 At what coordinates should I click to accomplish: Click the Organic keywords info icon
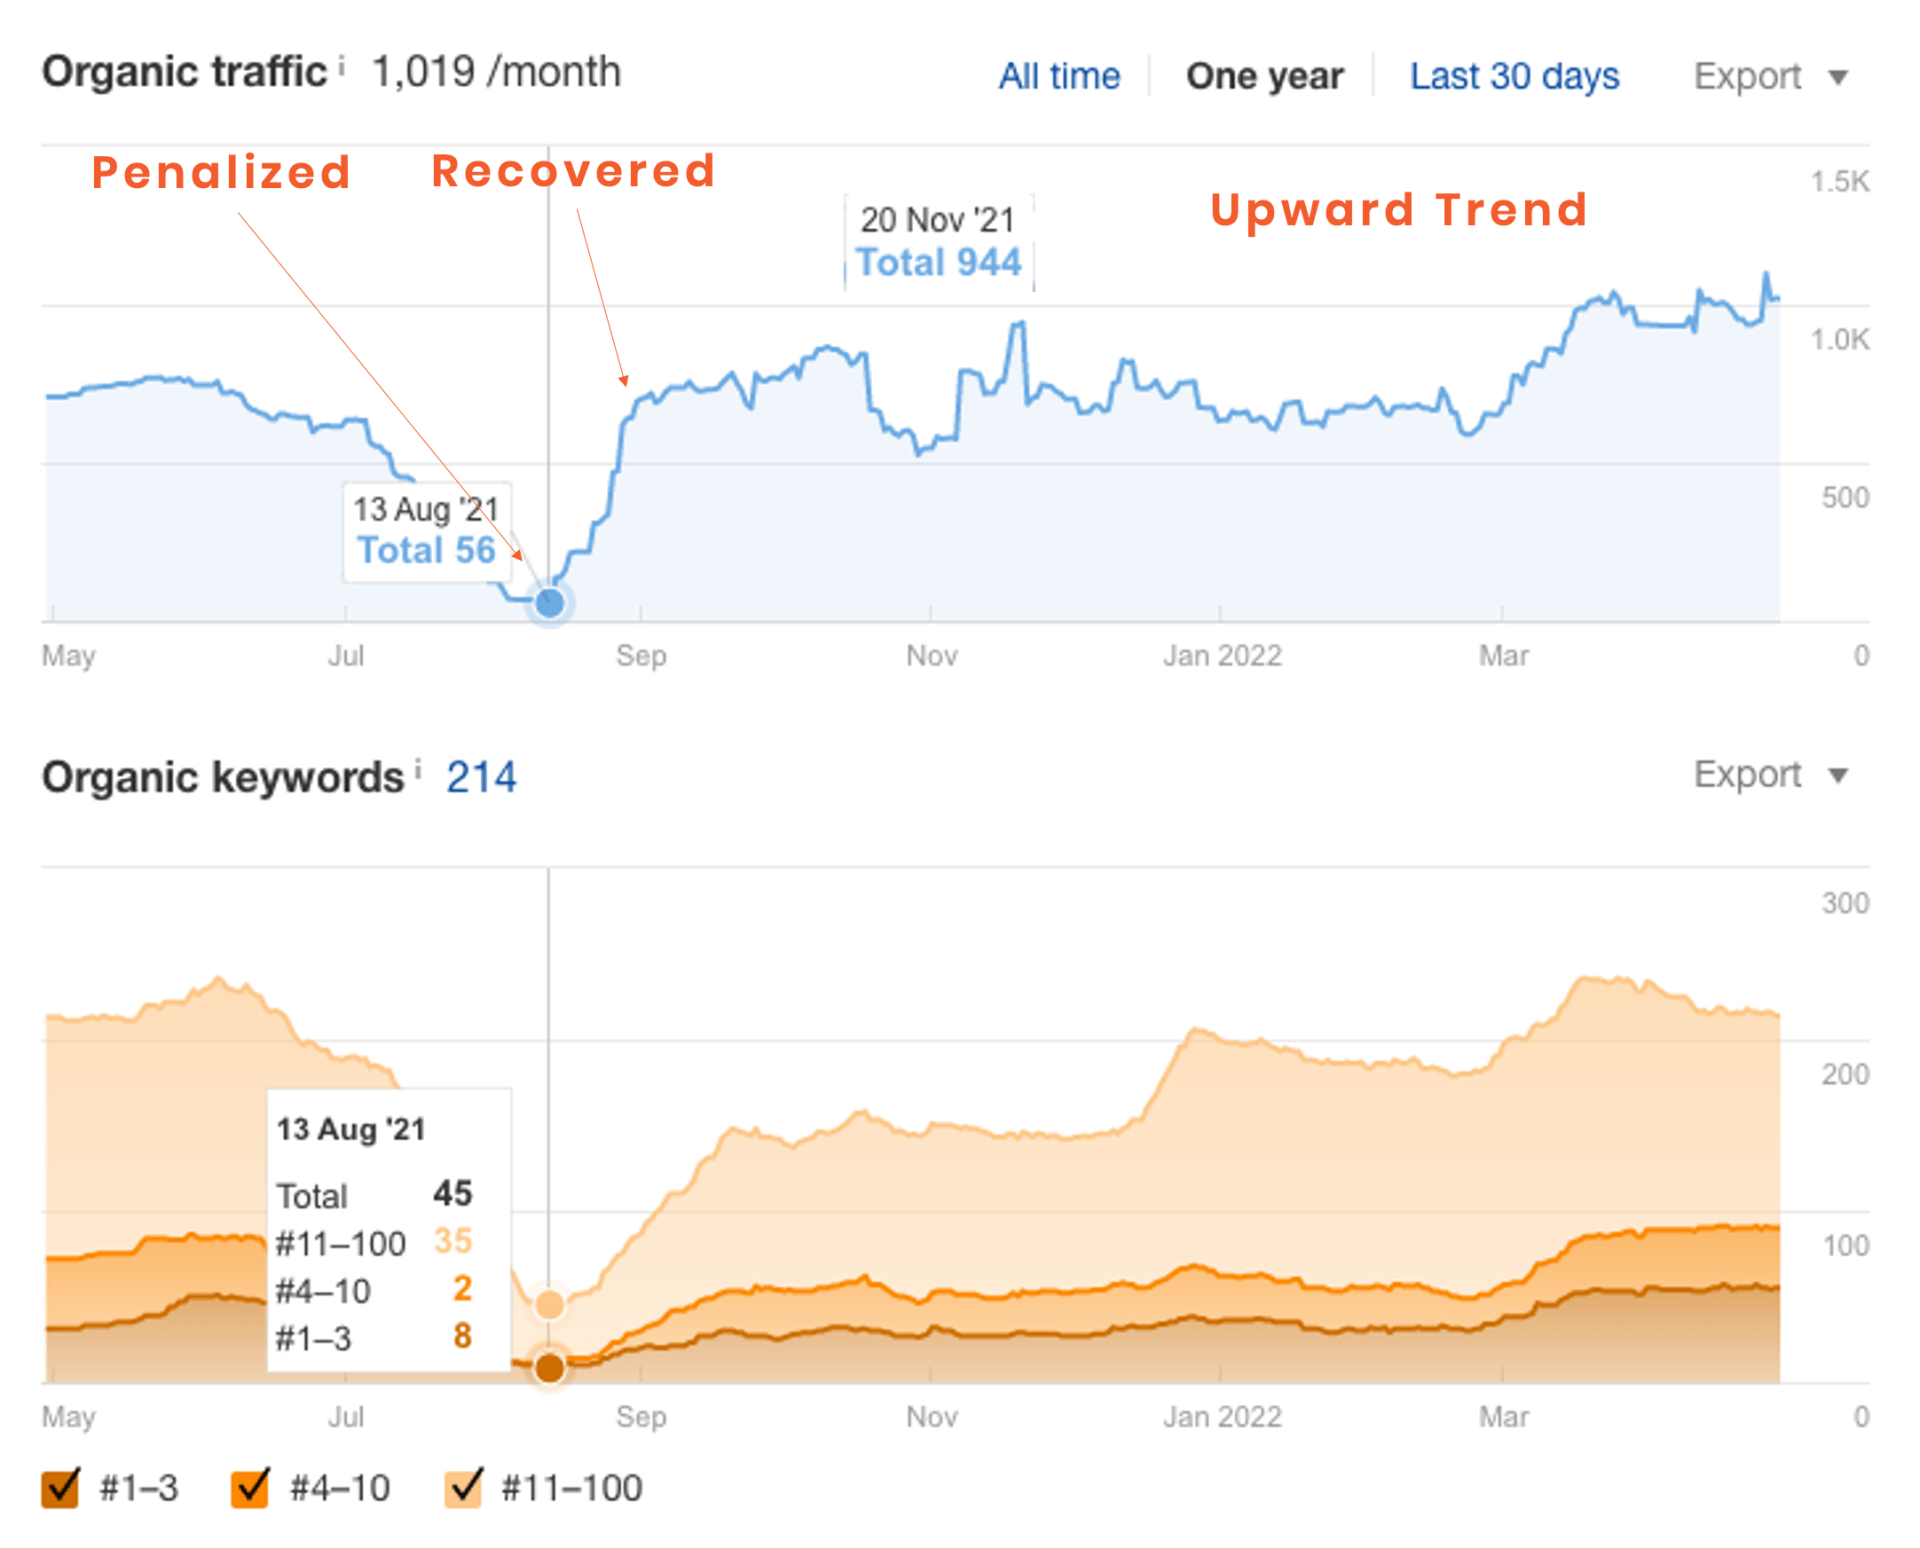[418, 769]
